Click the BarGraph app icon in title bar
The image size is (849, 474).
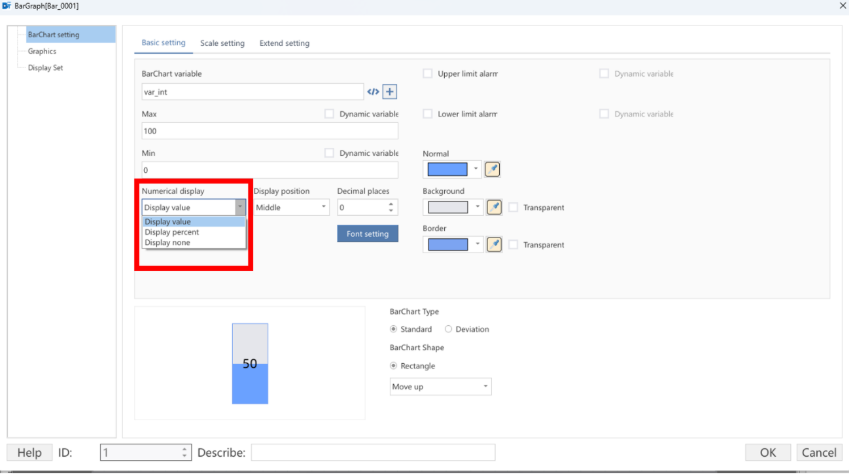click(6, 5)
